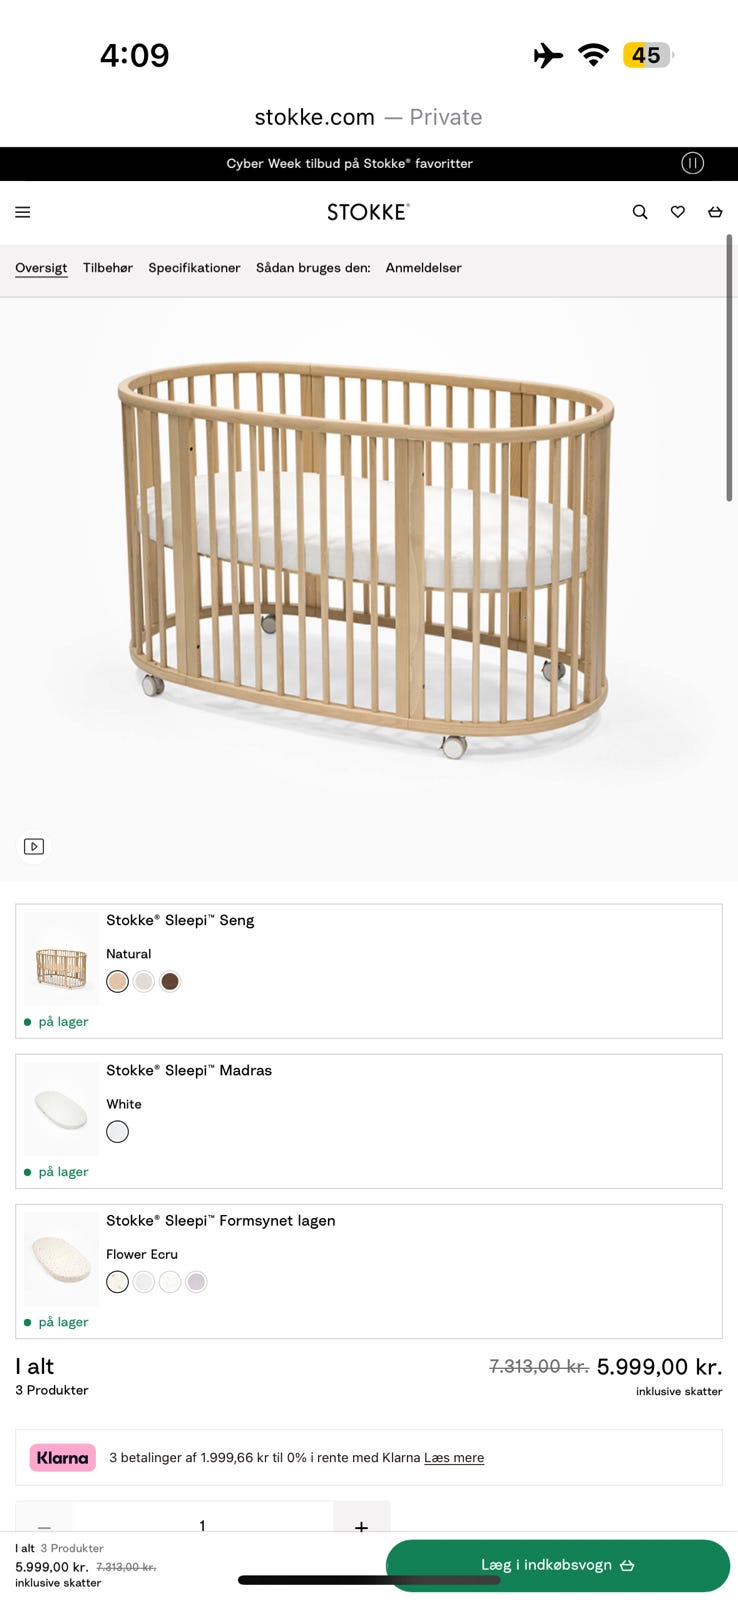
Task: Switch to the Tilbehør tab
Action: tap(108, 268)
